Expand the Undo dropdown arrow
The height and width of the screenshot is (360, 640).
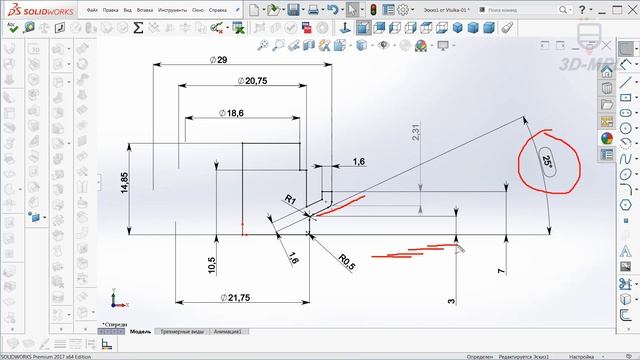pyautogui.click(x=342, y=10)
